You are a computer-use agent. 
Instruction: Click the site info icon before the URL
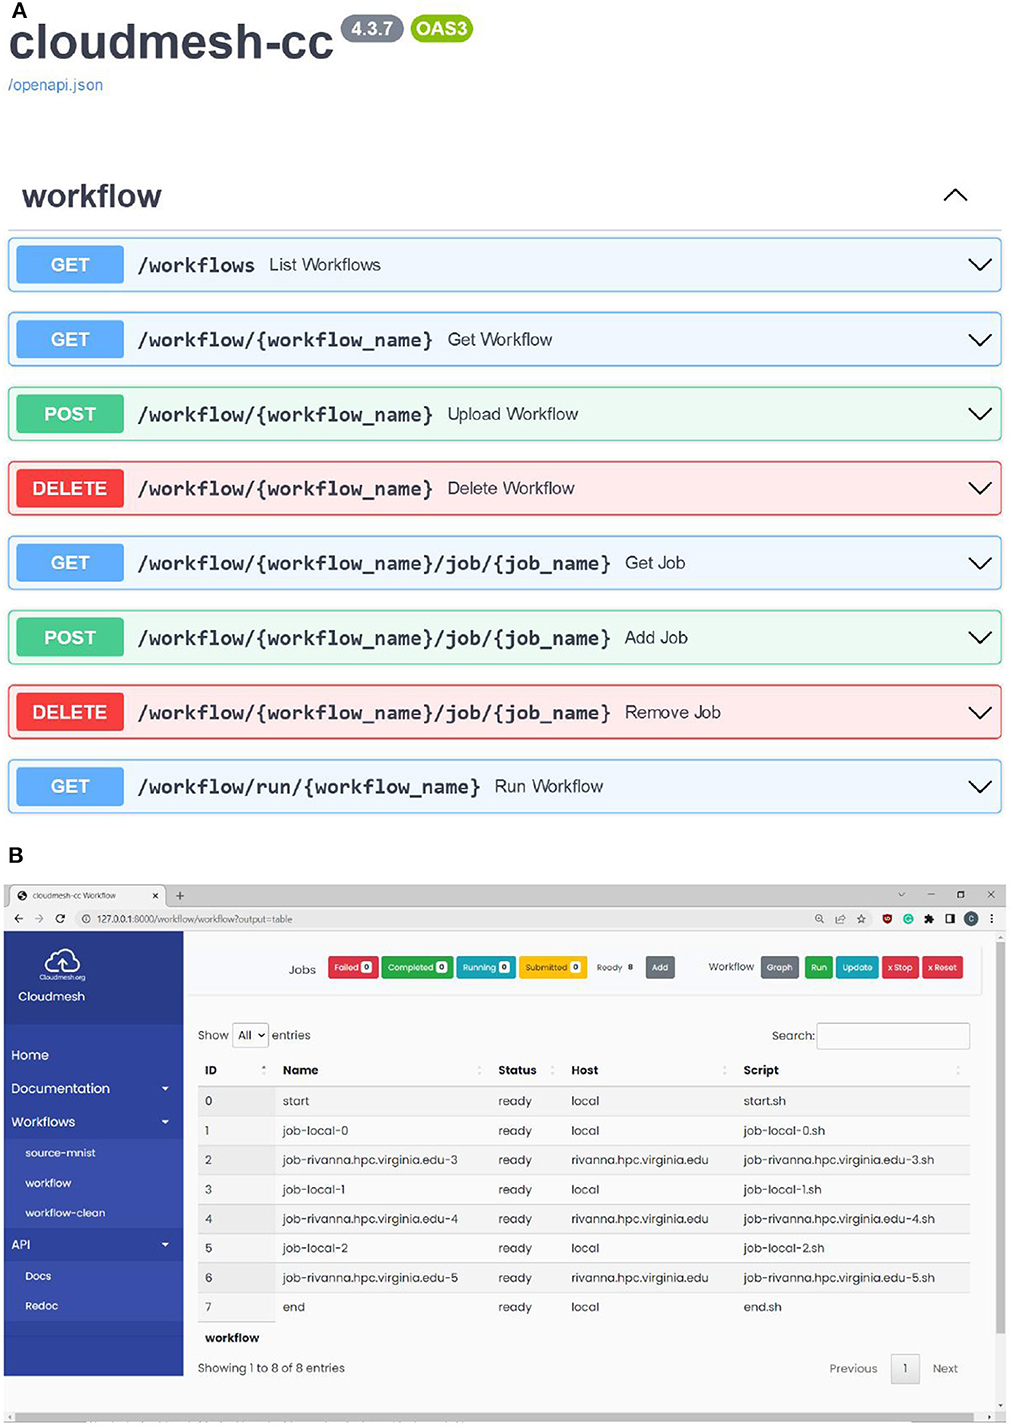[86, 919]
